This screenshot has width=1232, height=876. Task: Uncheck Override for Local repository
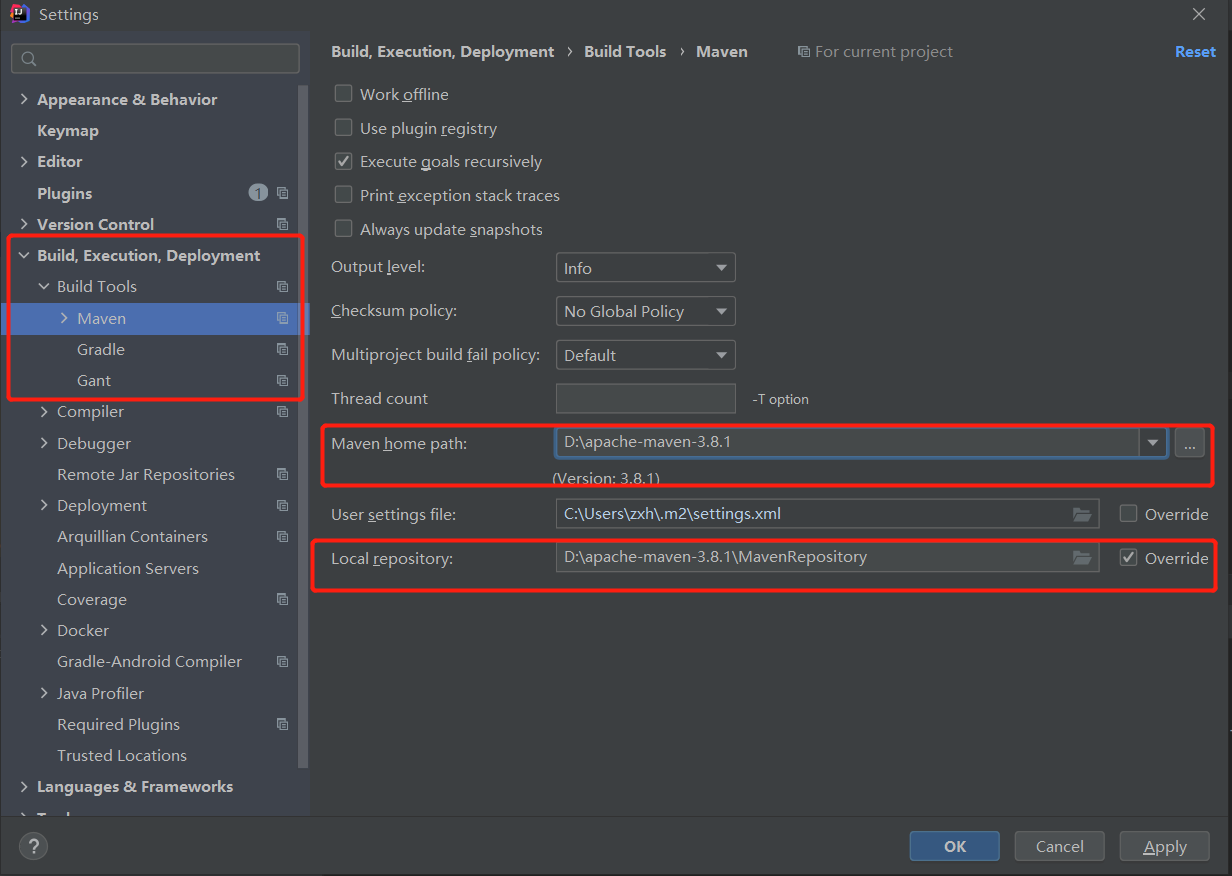[1129, 558]
